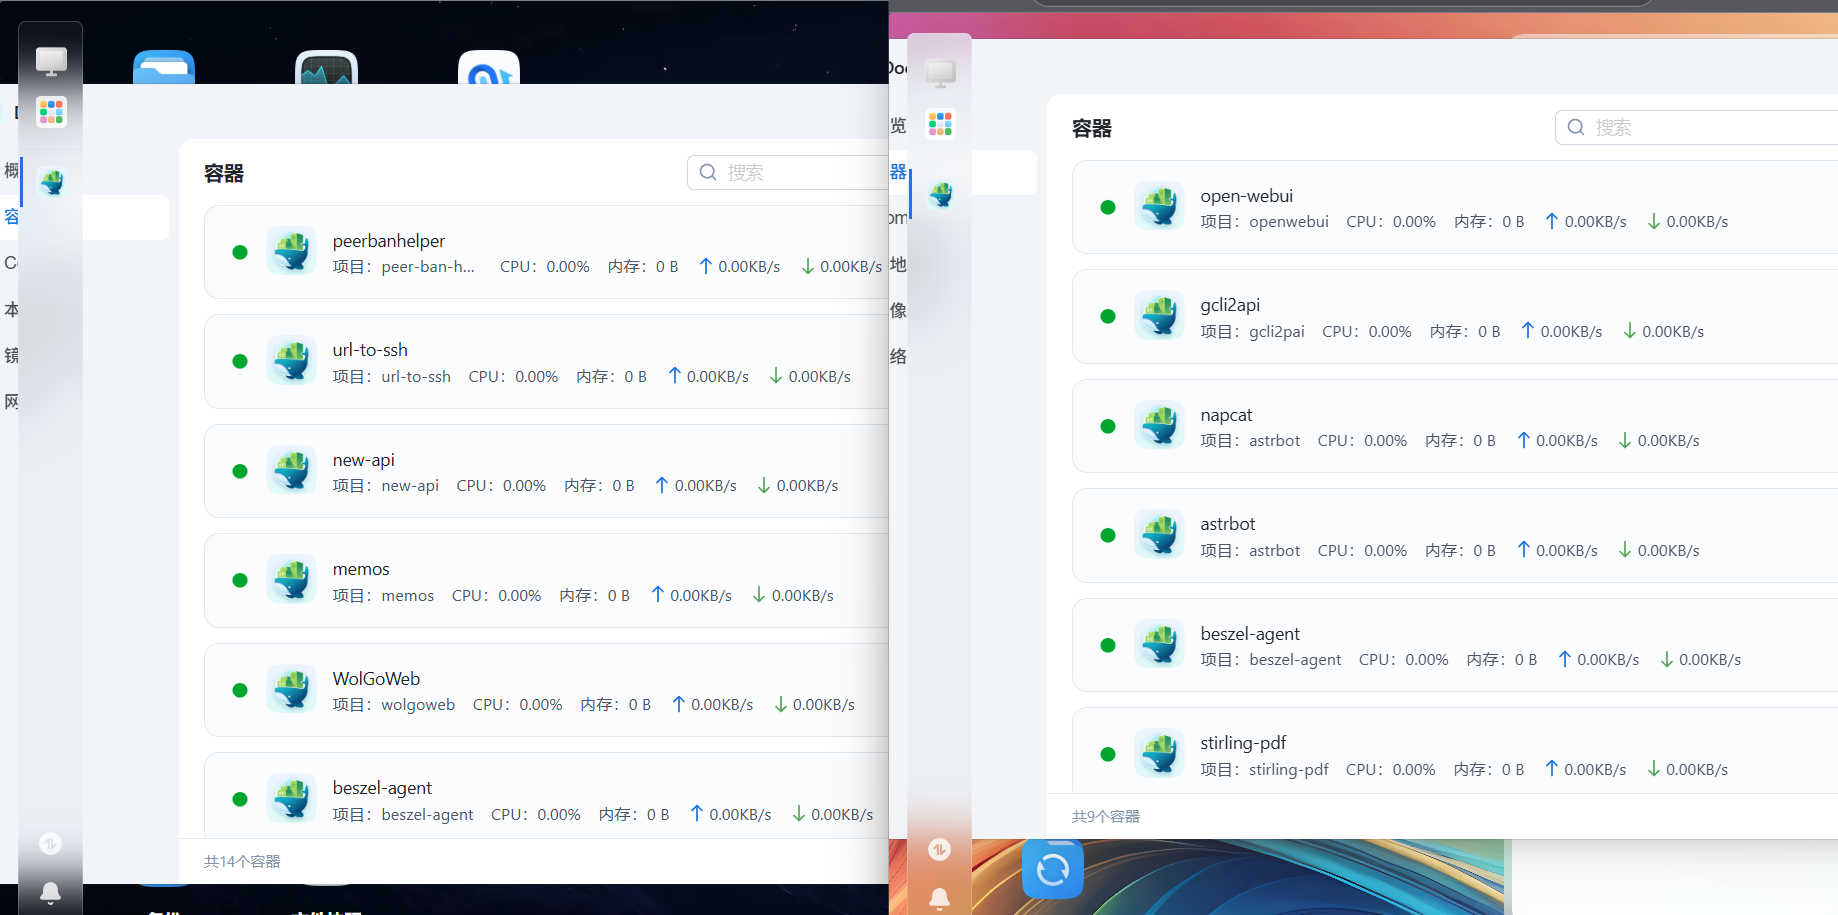The height and width of the screenshot is (915, 1838).
Task: Select the gcli2api container name
Action: click(x=1230, y=305)
